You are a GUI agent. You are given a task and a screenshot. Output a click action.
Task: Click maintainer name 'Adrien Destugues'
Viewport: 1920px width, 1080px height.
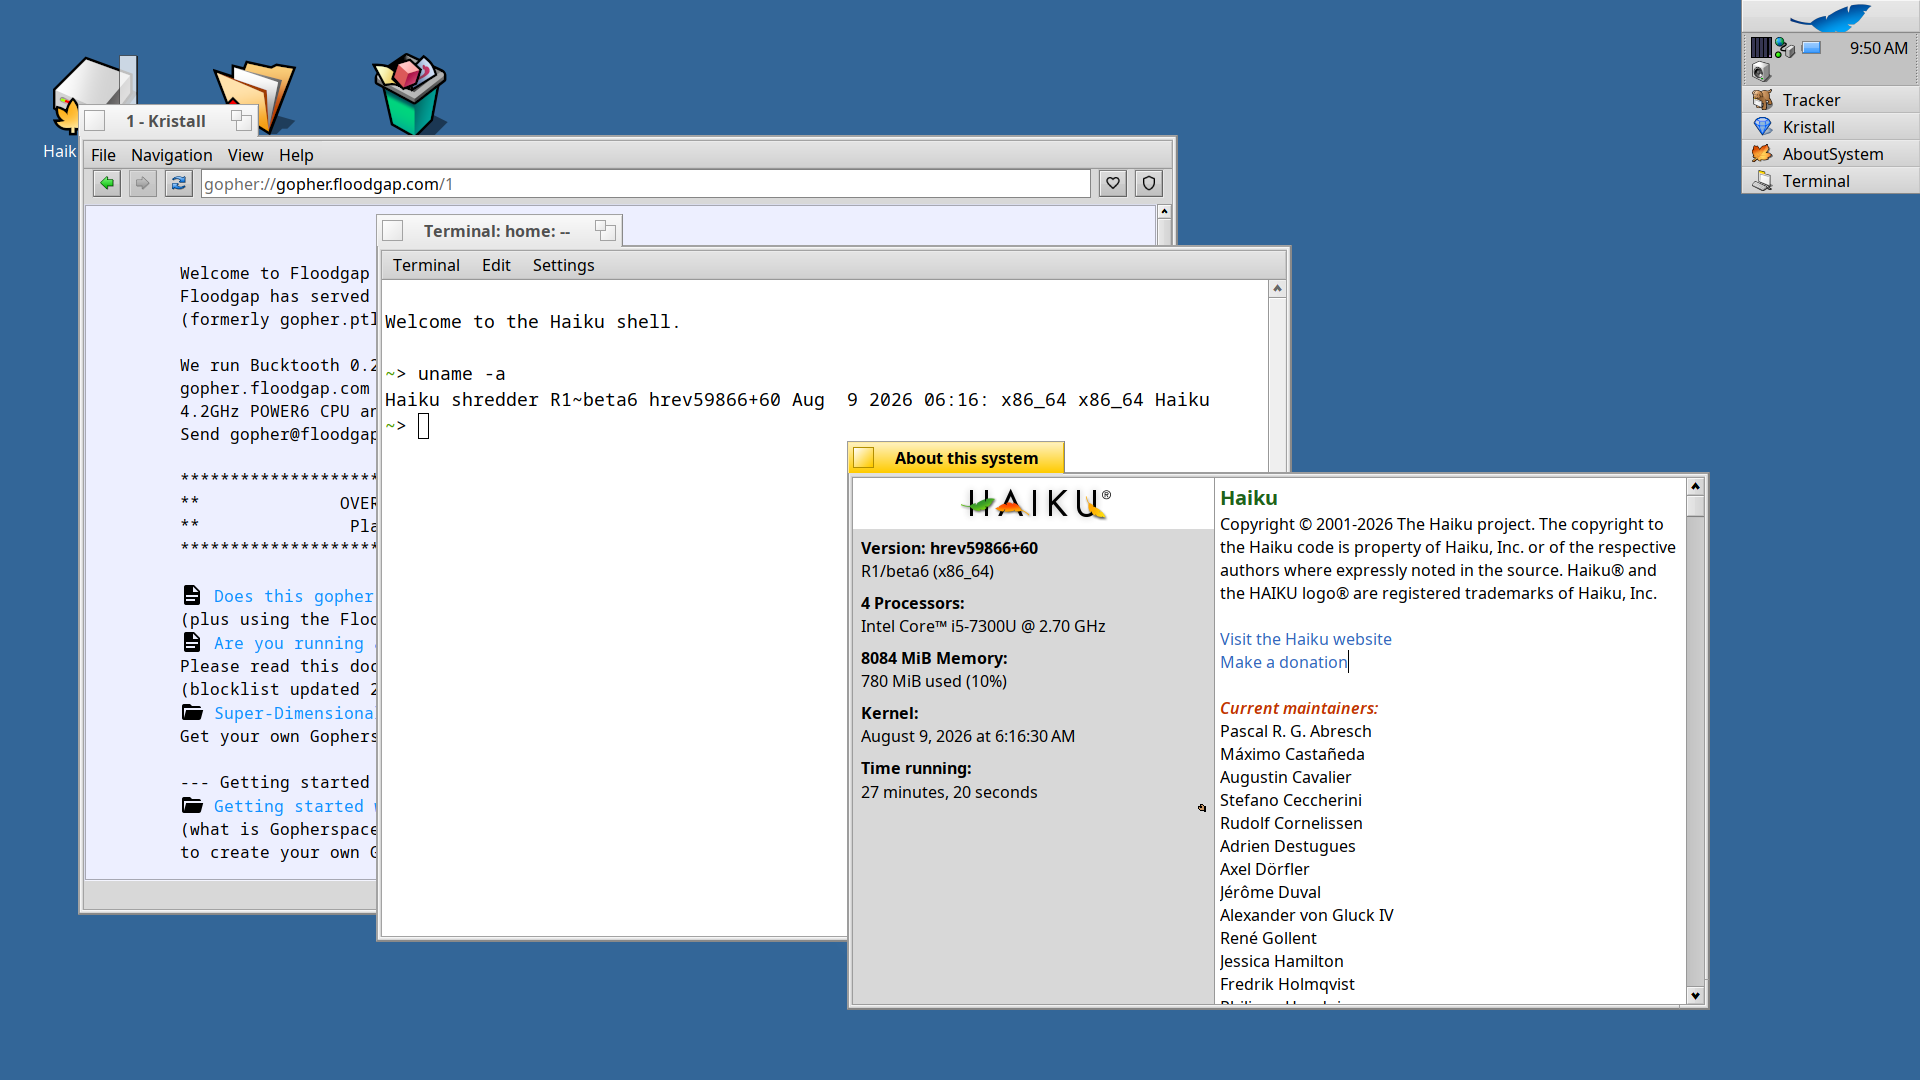point(1288,846)
